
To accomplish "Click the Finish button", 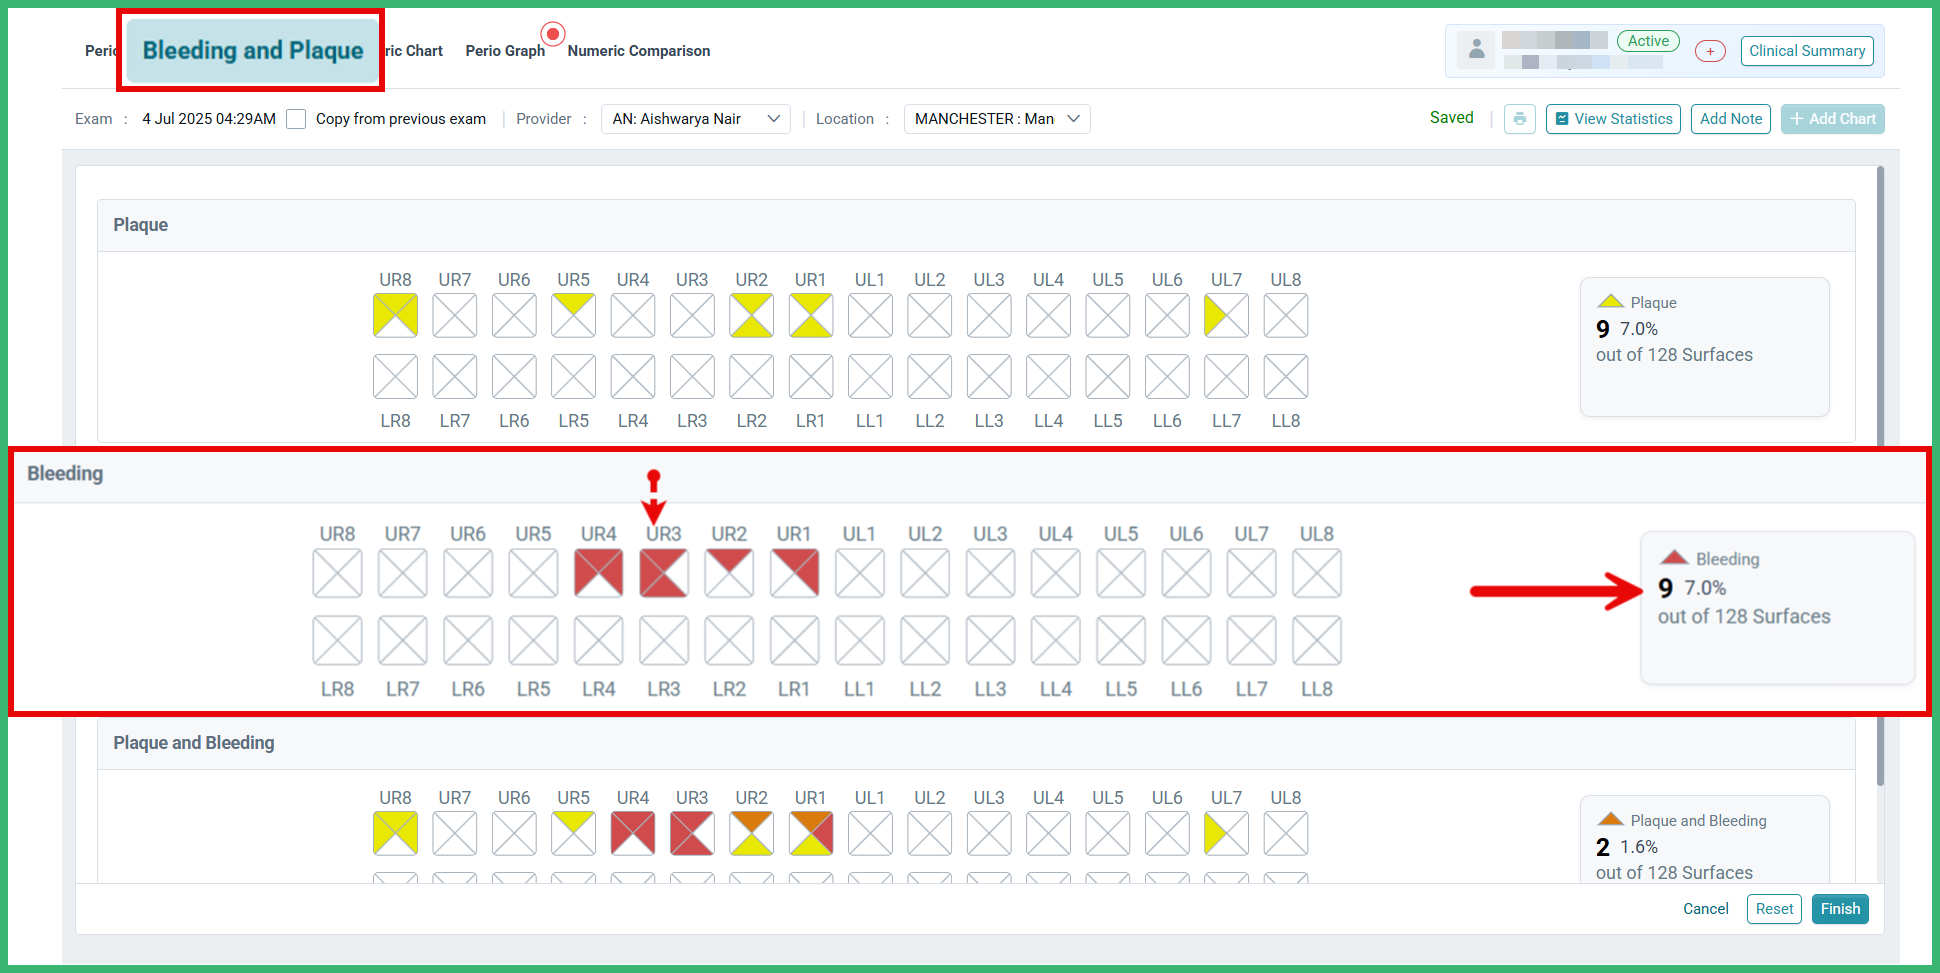I will coord(1839,908).
